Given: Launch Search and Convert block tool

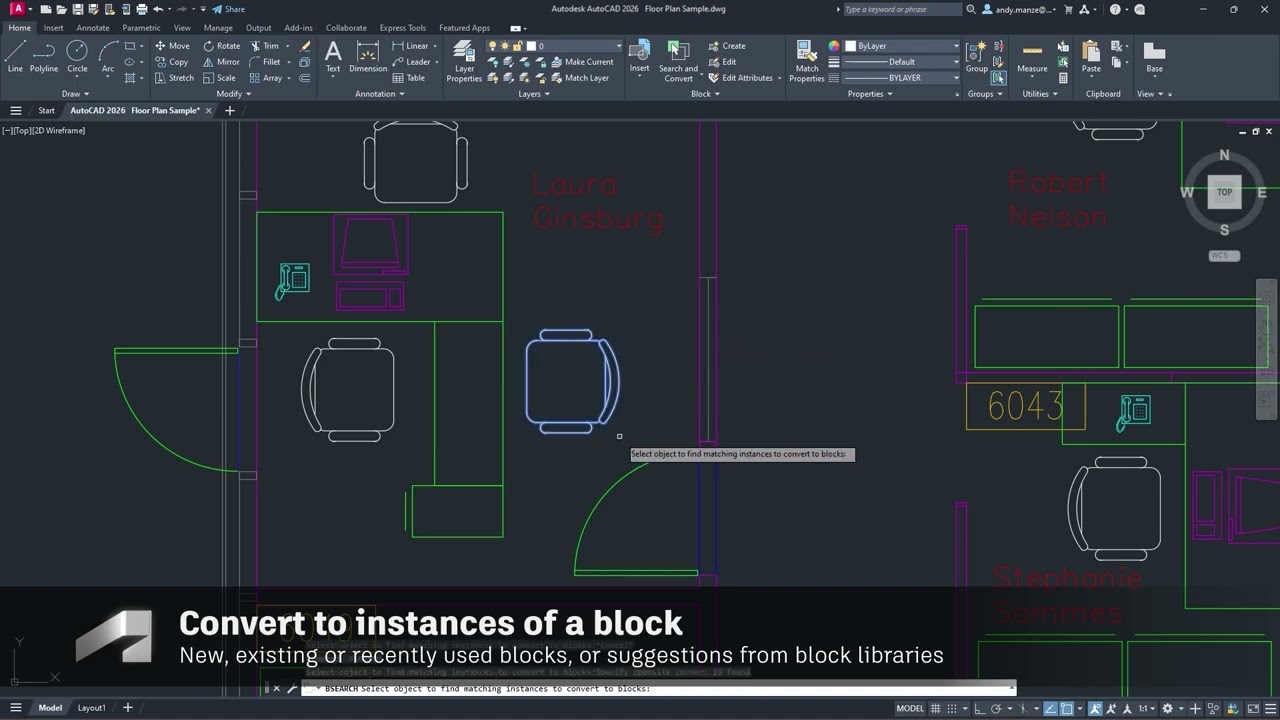Looking at the screenshot, I should click(x=678, y=61).
